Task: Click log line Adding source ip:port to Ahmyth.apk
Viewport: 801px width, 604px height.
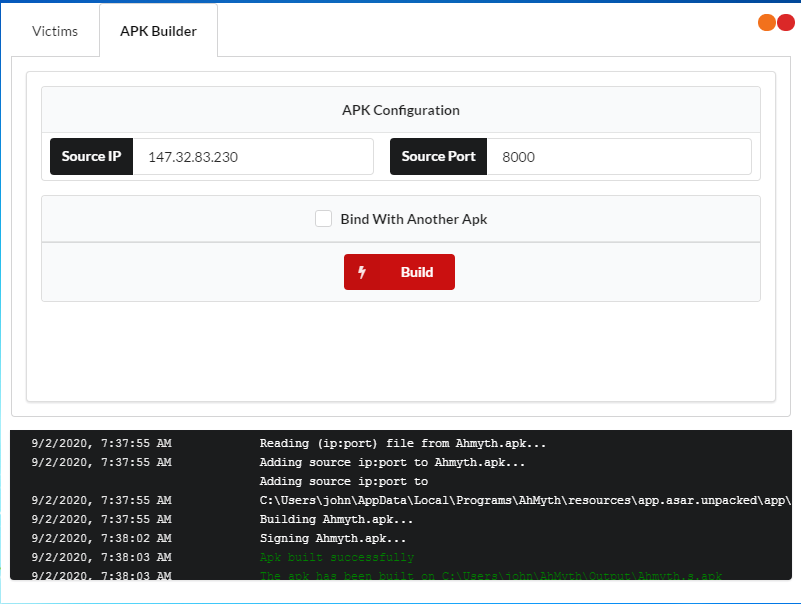Action: pos(392,462)
